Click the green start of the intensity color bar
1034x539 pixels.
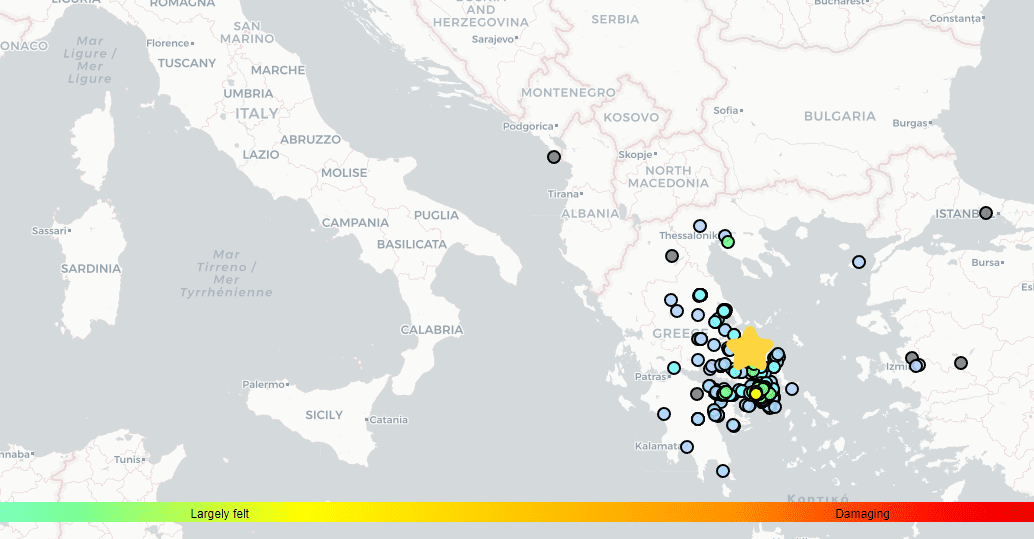[x=10, y=512]
